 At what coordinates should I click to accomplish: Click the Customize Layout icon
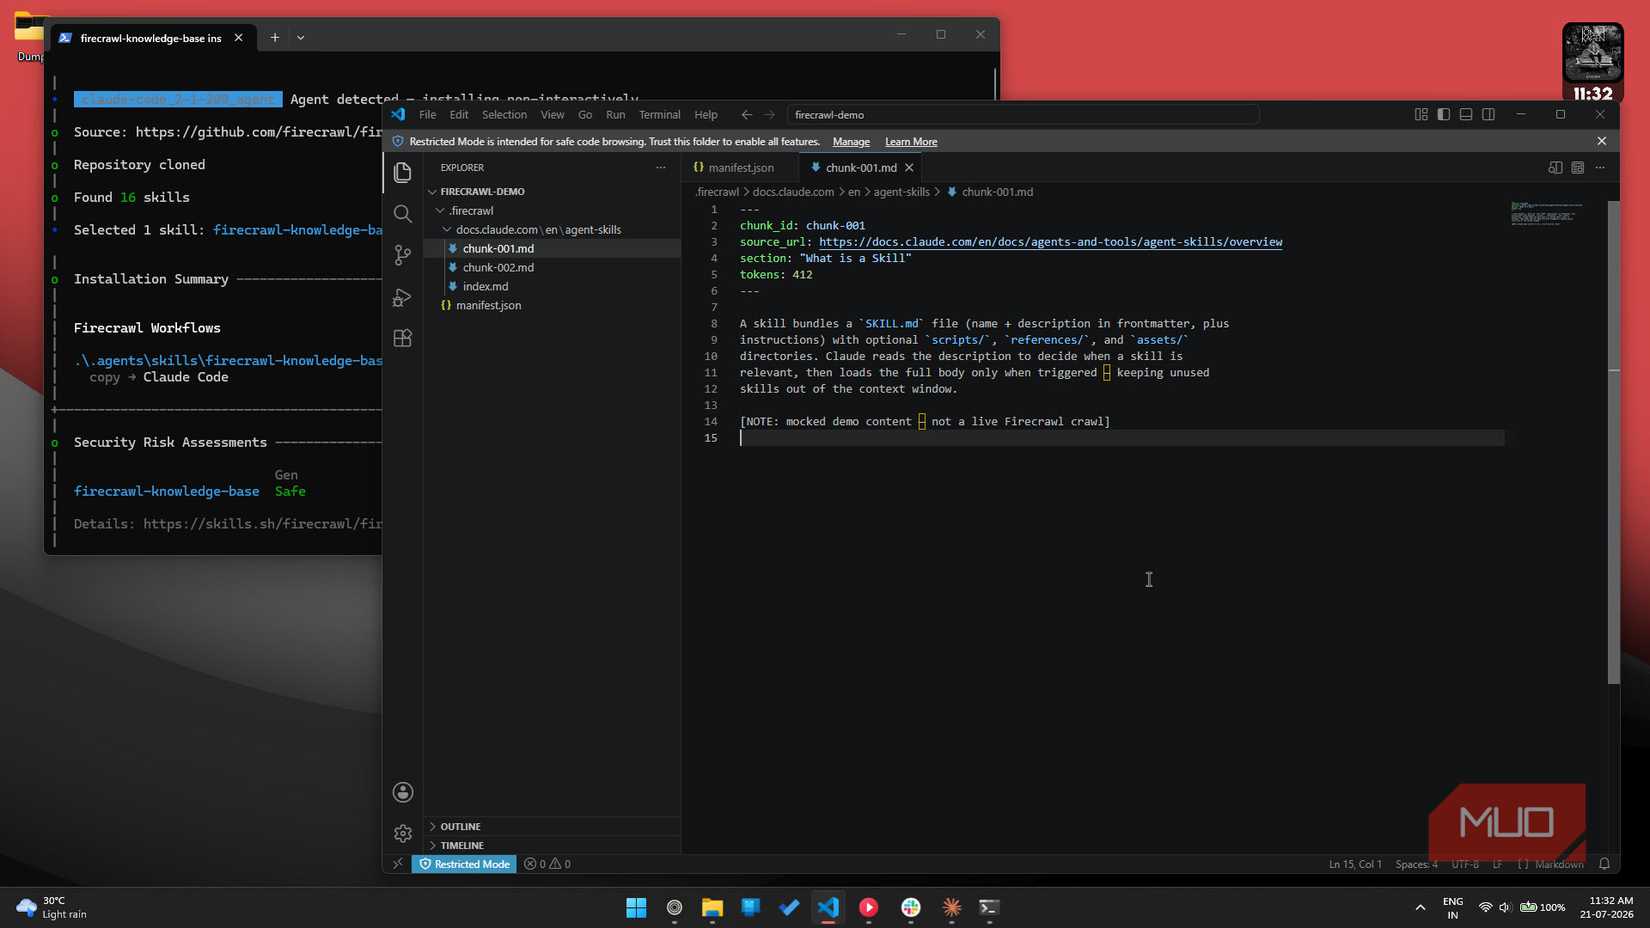[1421, 115]
